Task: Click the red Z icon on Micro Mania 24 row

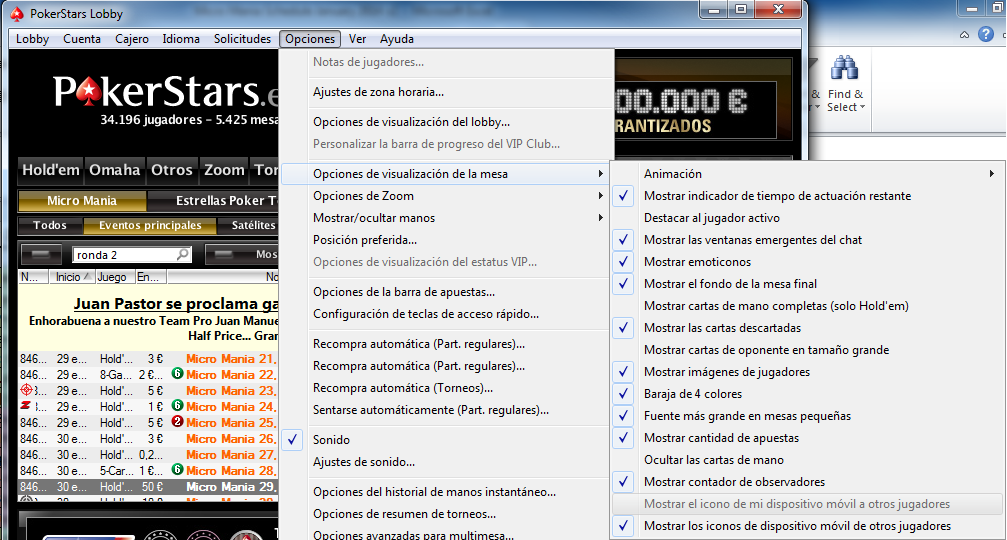Action: click(26, 406)
